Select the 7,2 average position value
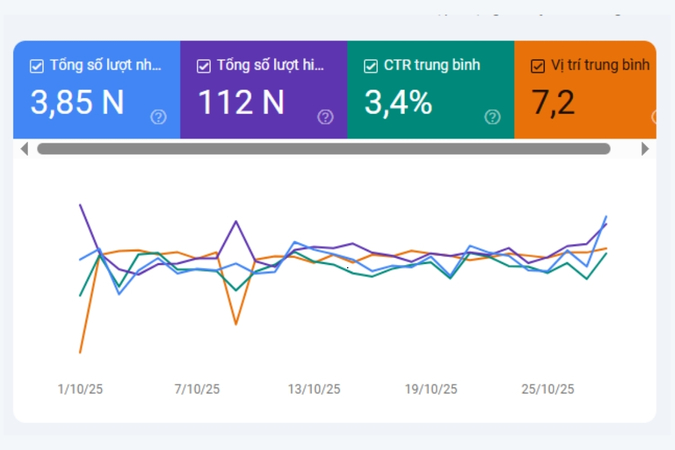Viewport: 675px width, 450px height. [553, 102]
